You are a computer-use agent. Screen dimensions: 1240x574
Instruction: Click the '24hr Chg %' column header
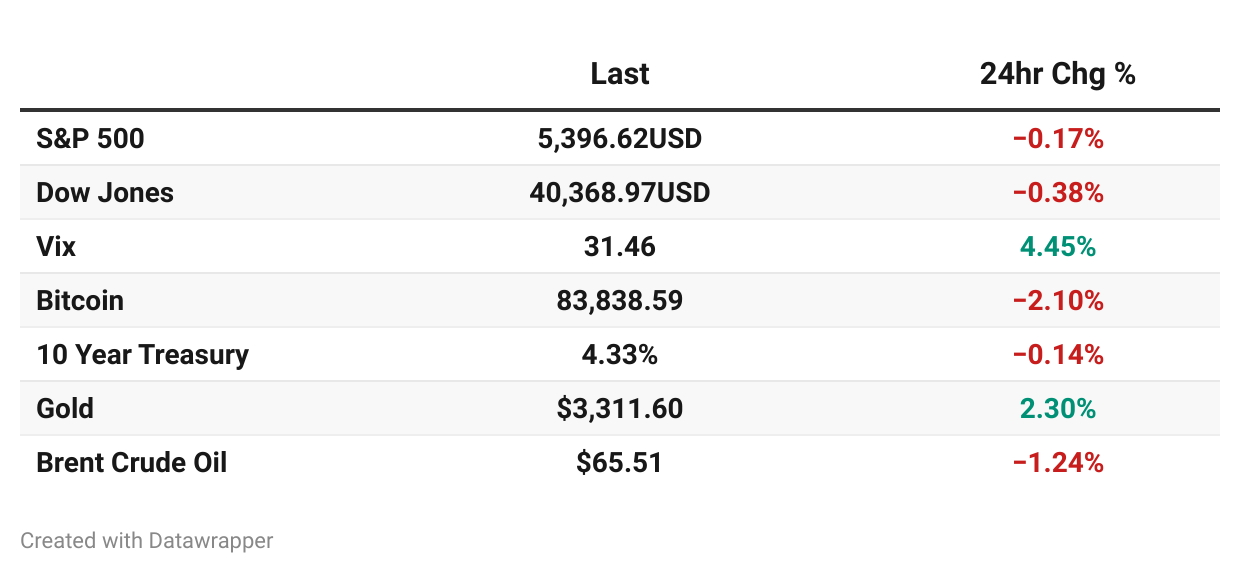pyautogui.click(x=1058, y=74)
